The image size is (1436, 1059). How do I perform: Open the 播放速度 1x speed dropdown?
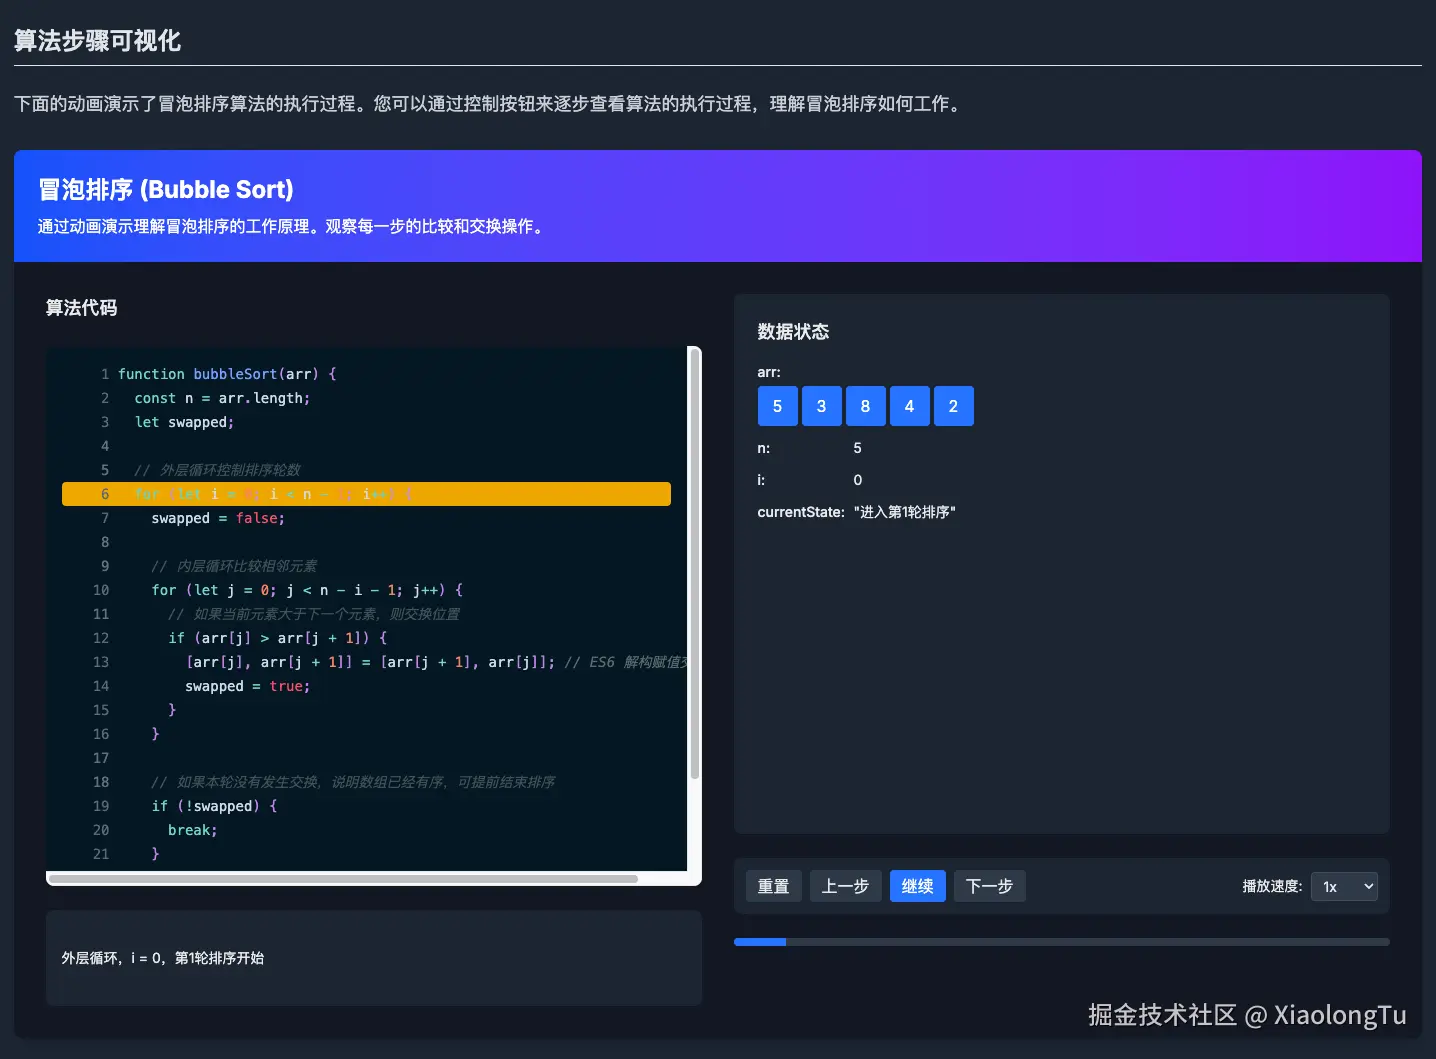click(x=1344, y=886)
